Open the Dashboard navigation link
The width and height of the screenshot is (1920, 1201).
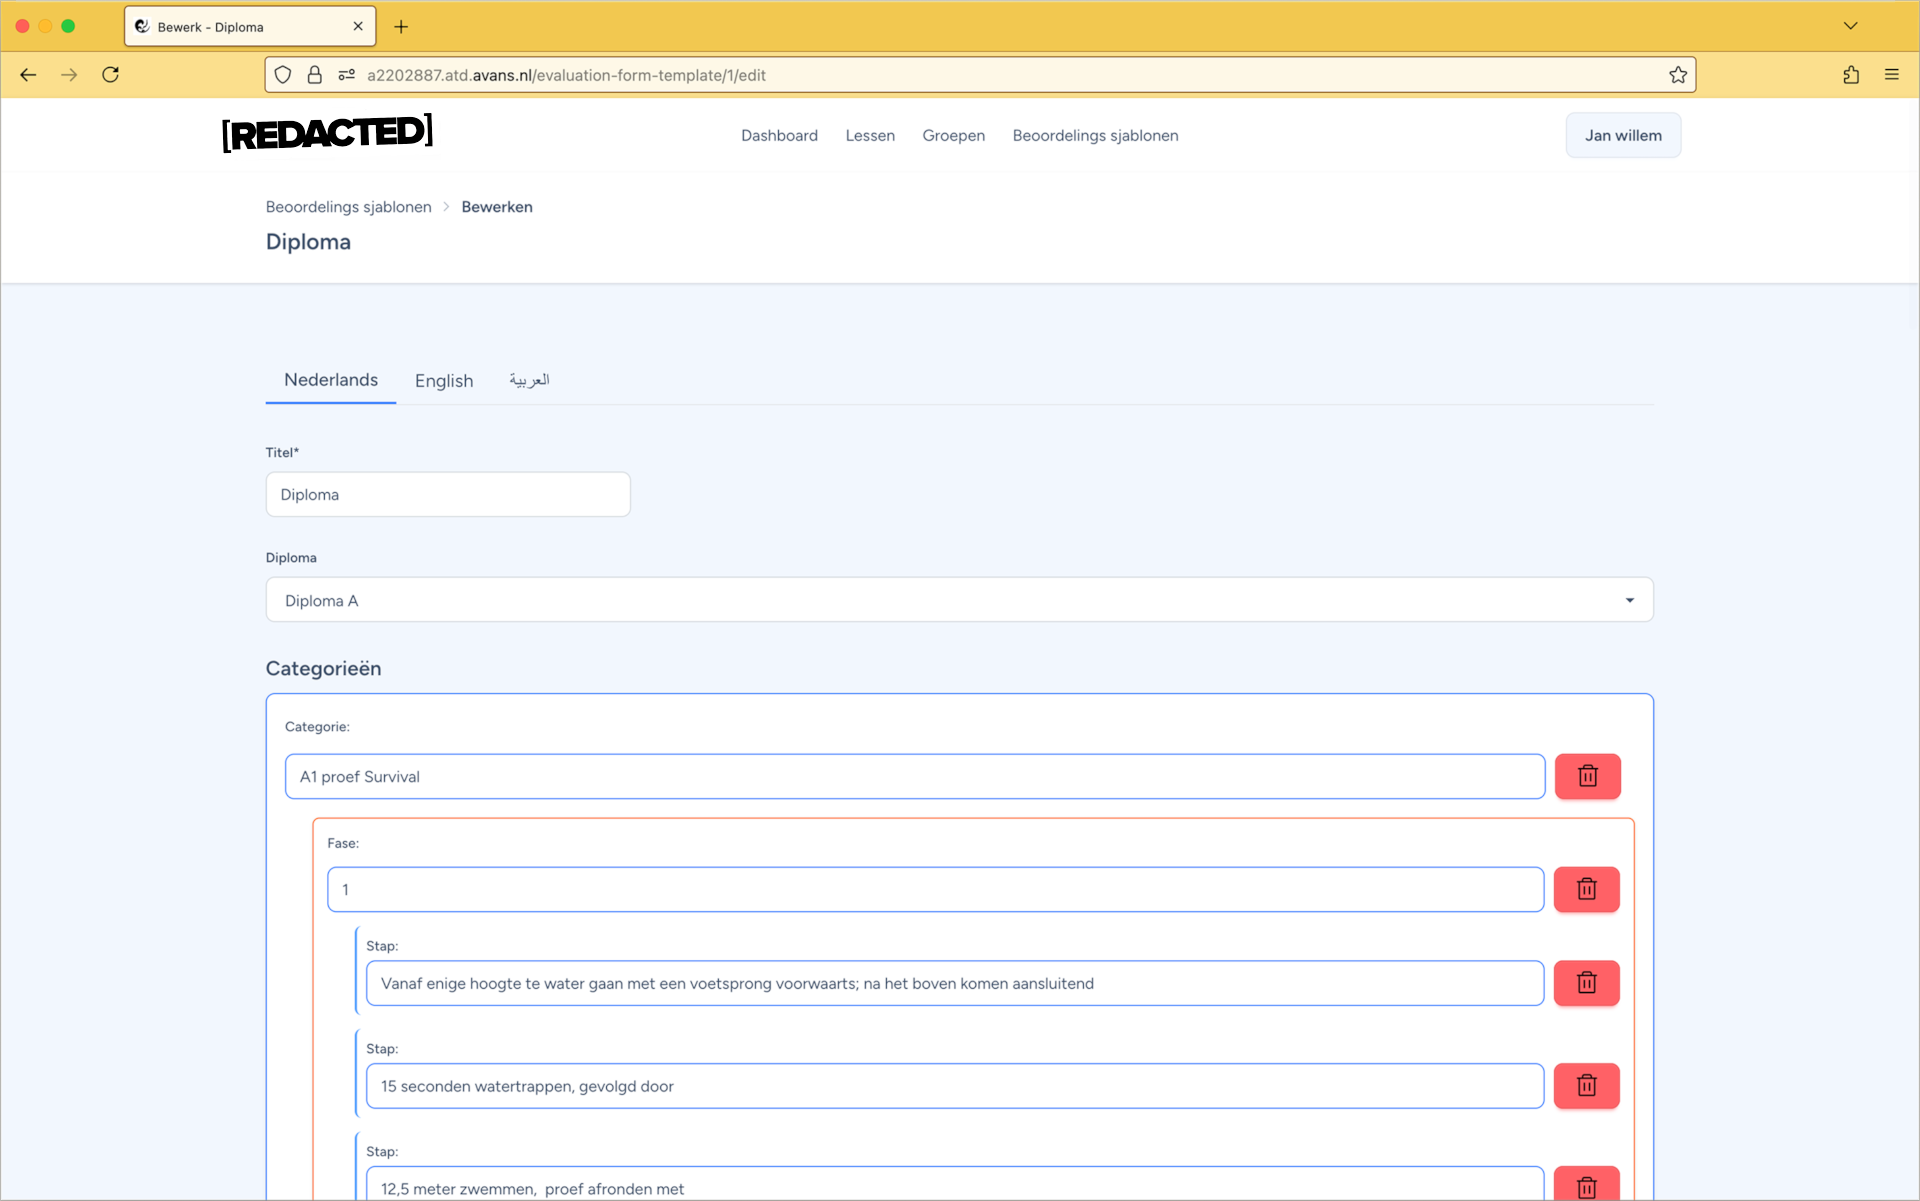(779, 136)
